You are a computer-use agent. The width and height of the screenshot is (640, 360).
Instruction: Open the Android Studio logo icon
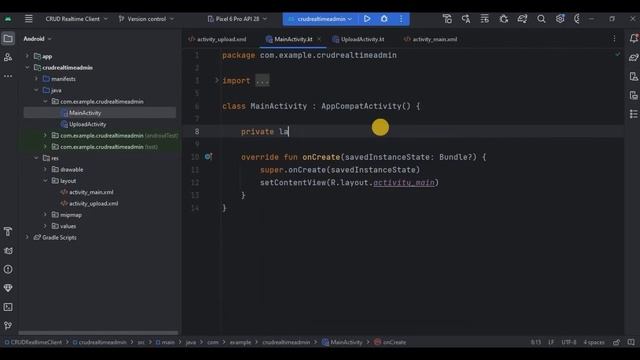pos(8,19)
